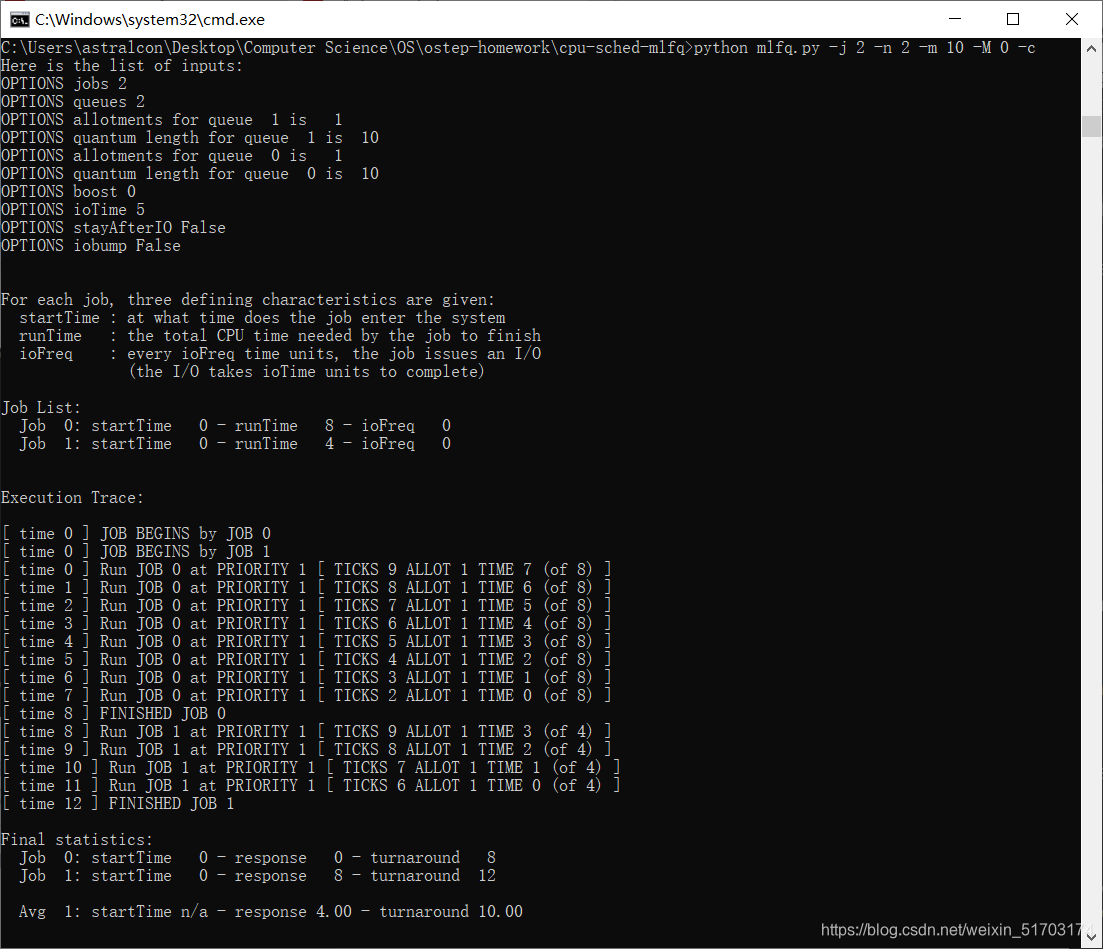1103x949 pixels.
Task: Open the cmd.exe system menu icon
Action: [x=20, y=20]
